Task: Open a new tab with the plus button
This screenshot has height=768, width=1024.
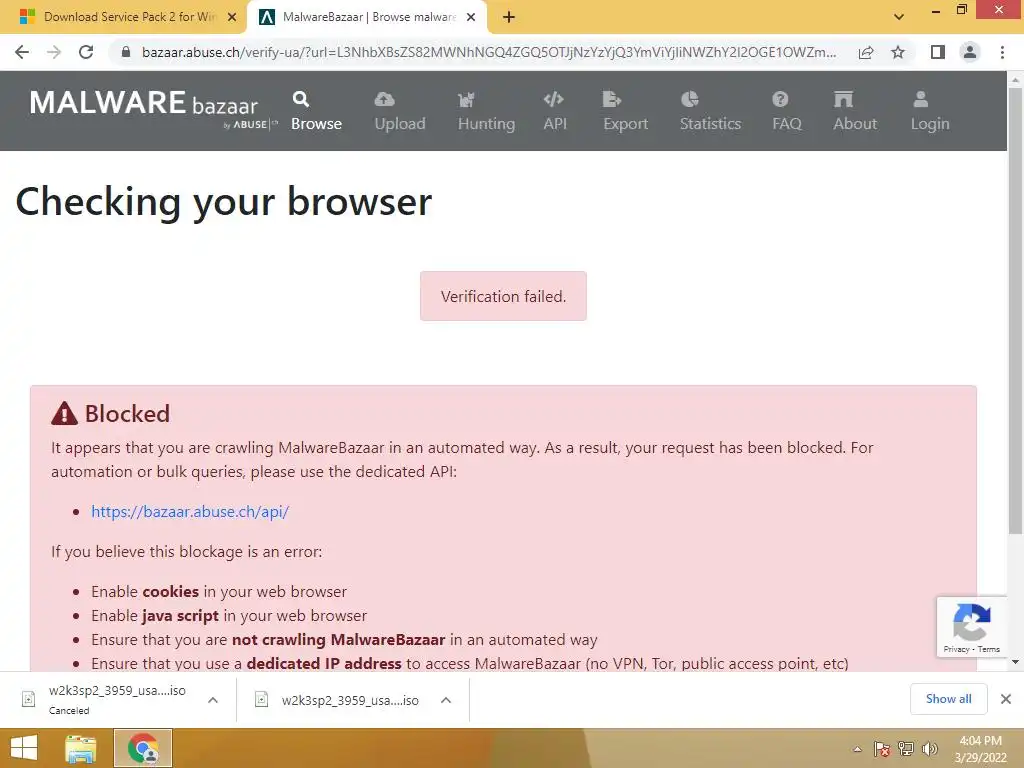Action: [509, 17]
